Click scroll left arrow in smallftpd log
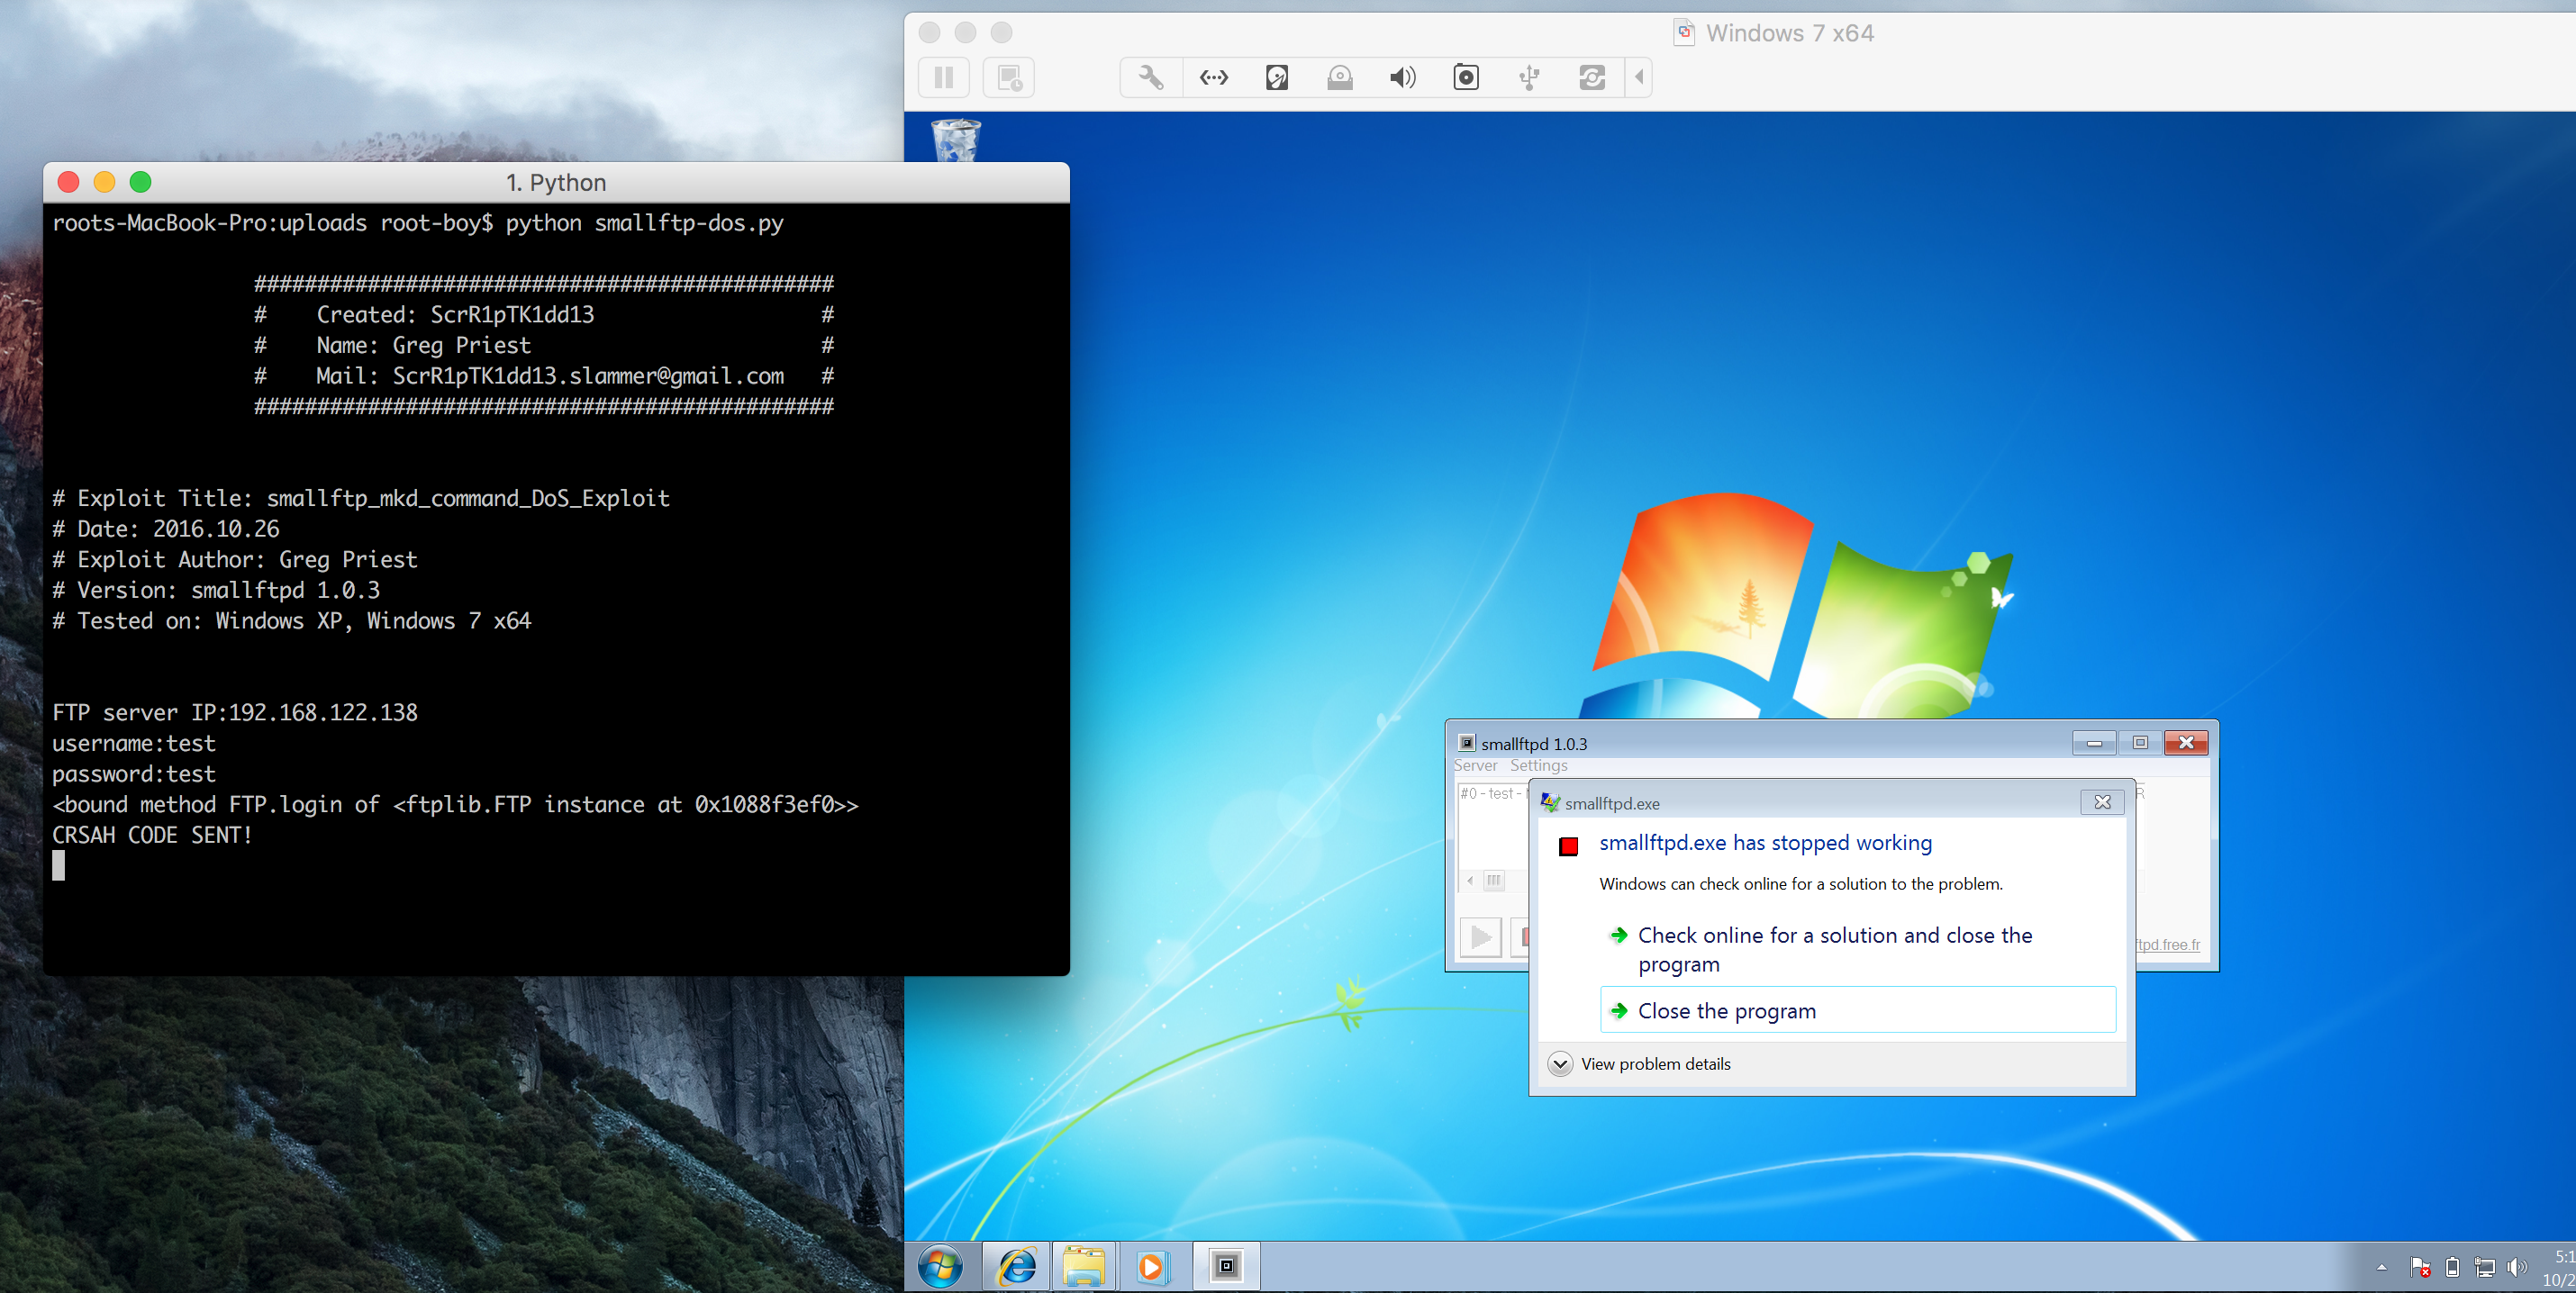The height and width of the screenshot is (1293, 2576). [1469, 880]
